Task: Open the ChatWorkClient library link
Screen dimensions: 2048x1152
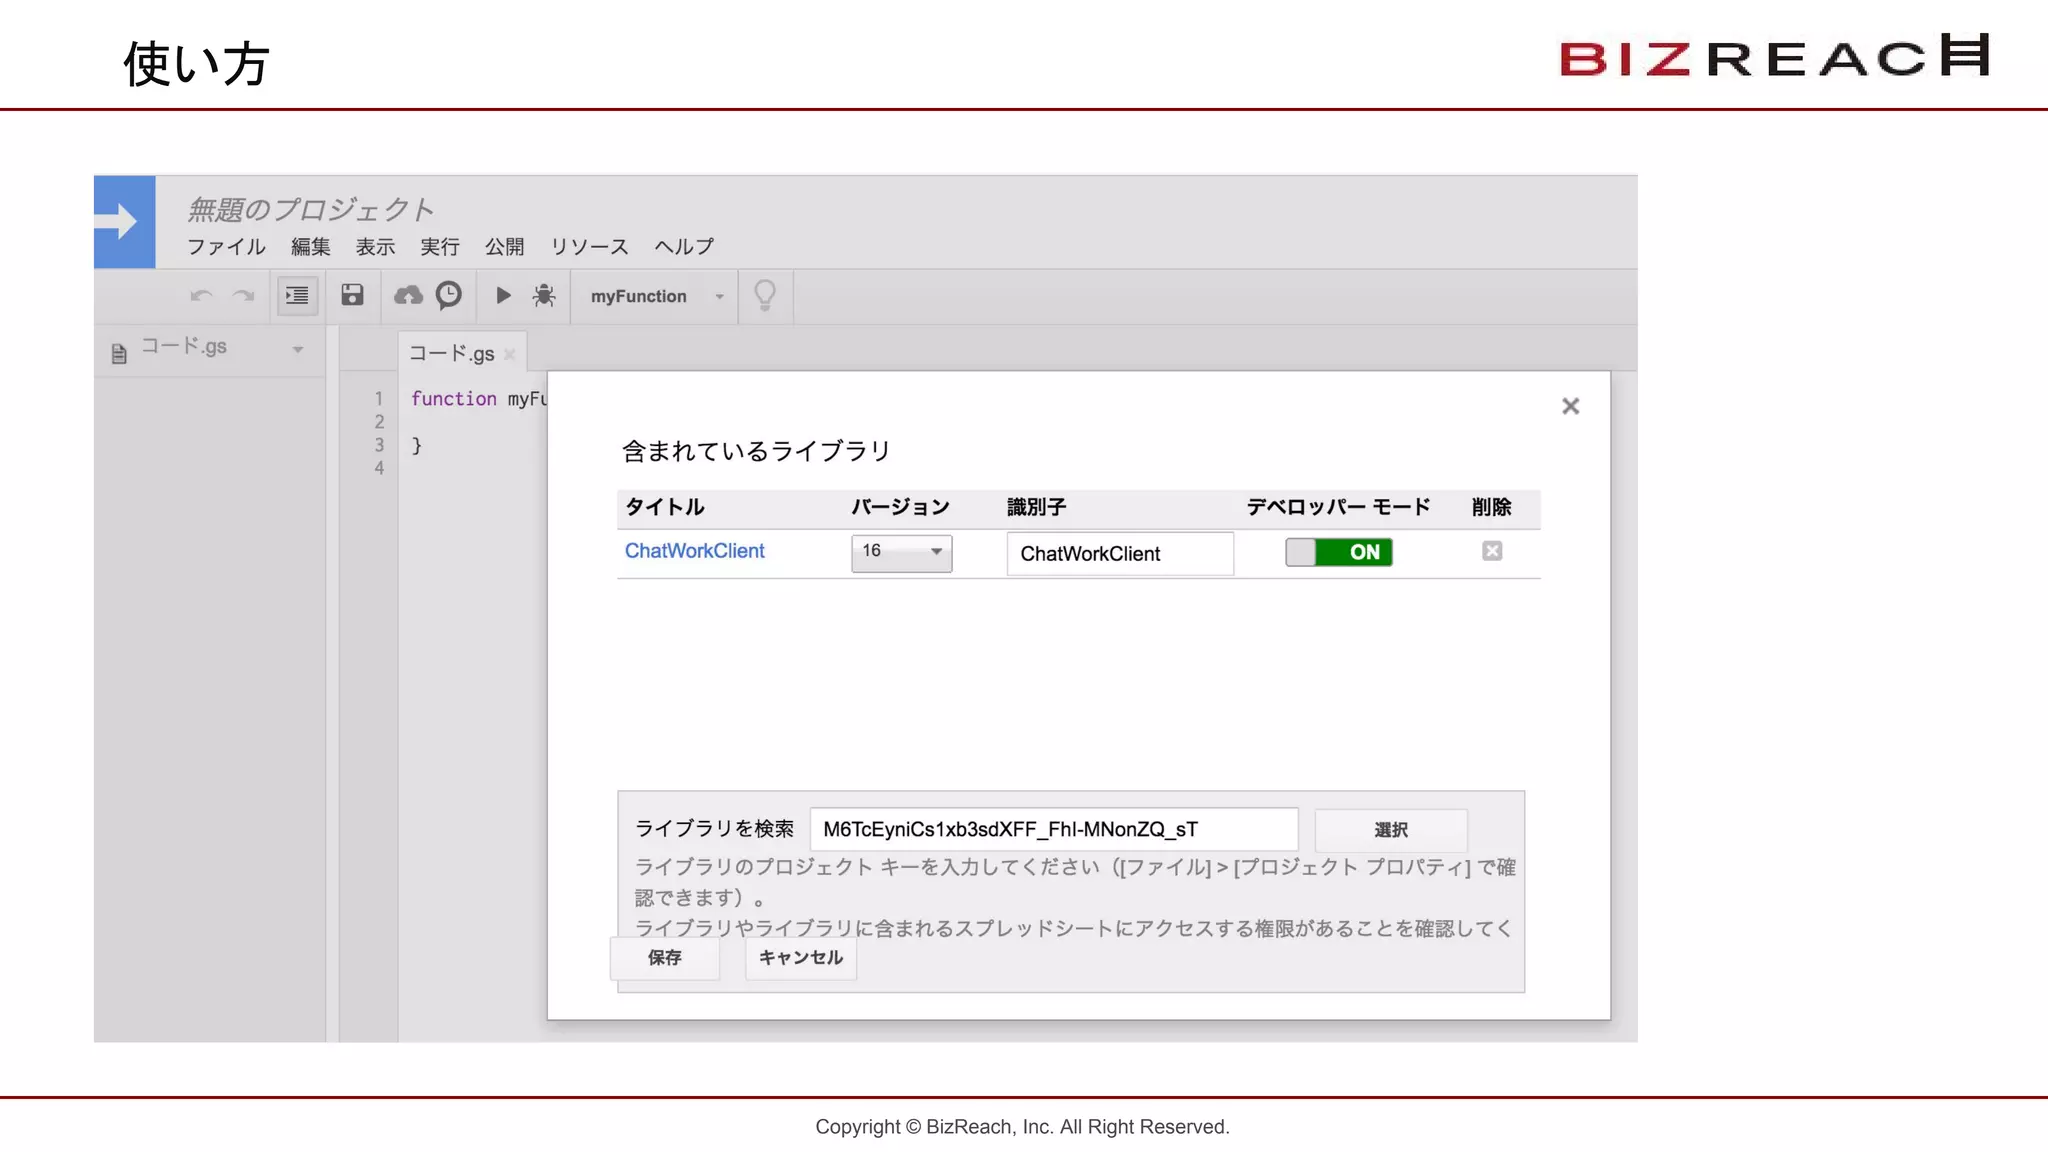Action: pyautogui.click(x=694, y=551)
